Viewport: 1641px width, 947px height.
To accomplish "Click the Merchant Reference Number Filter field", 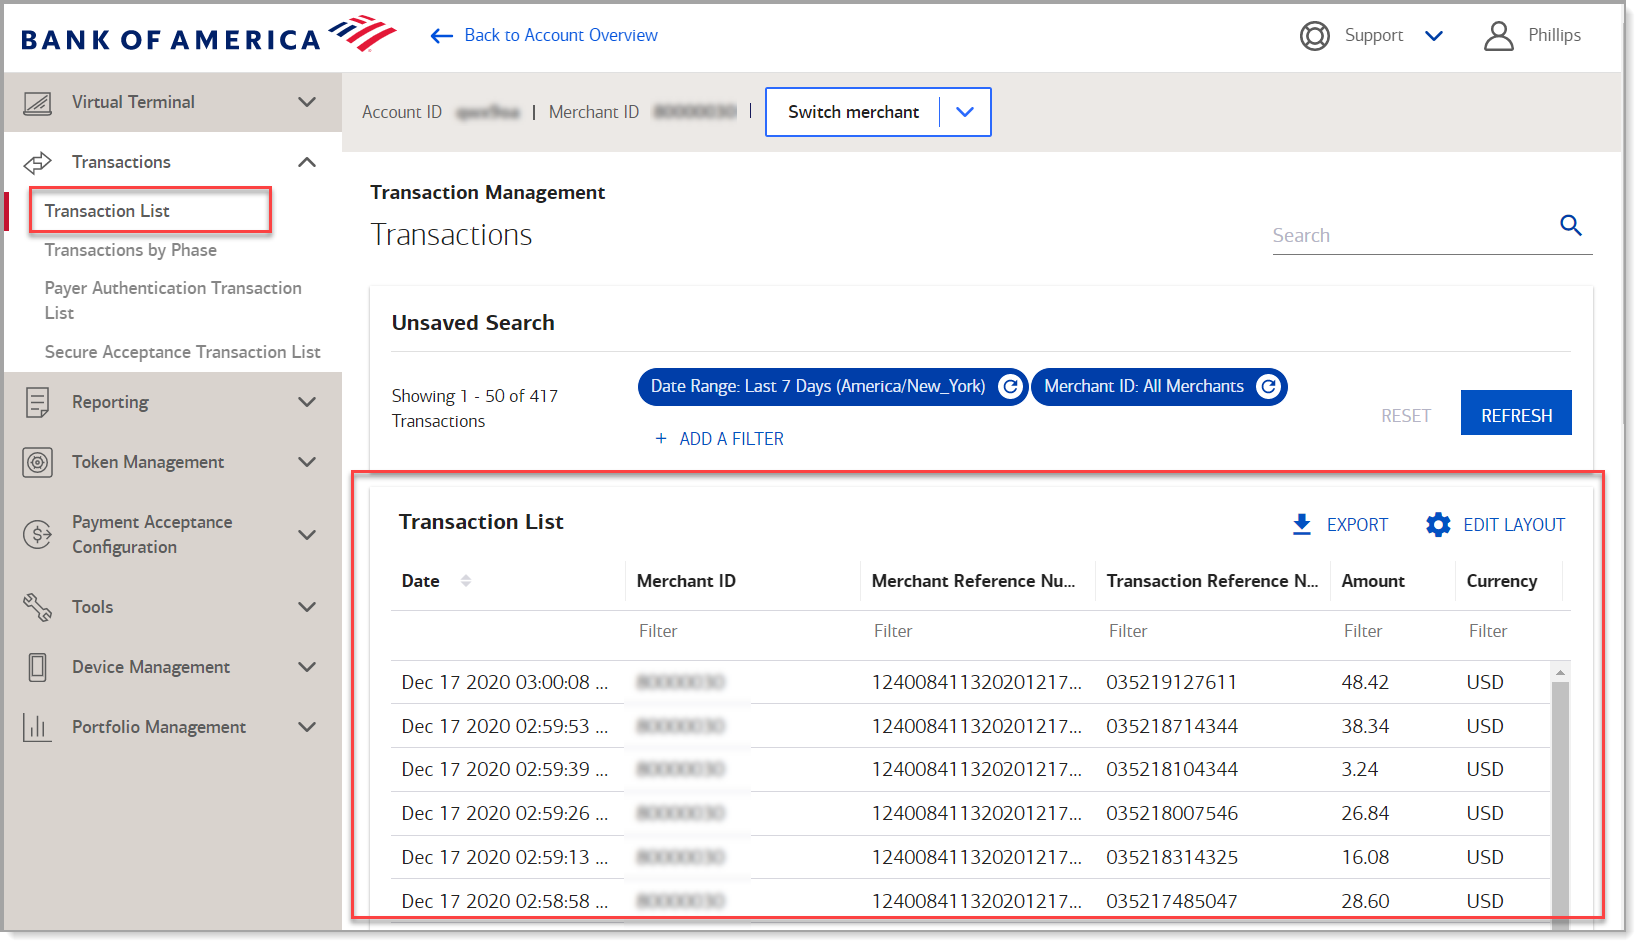I will (x=977, y=632).
